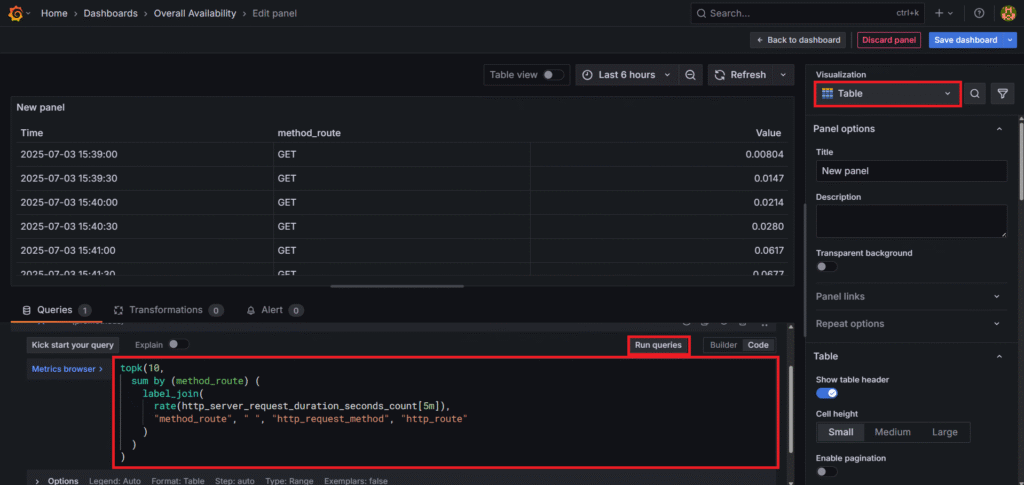Click the zoom out time range icon
Screen dimensions: 1024x485
[x=690, y=75]
